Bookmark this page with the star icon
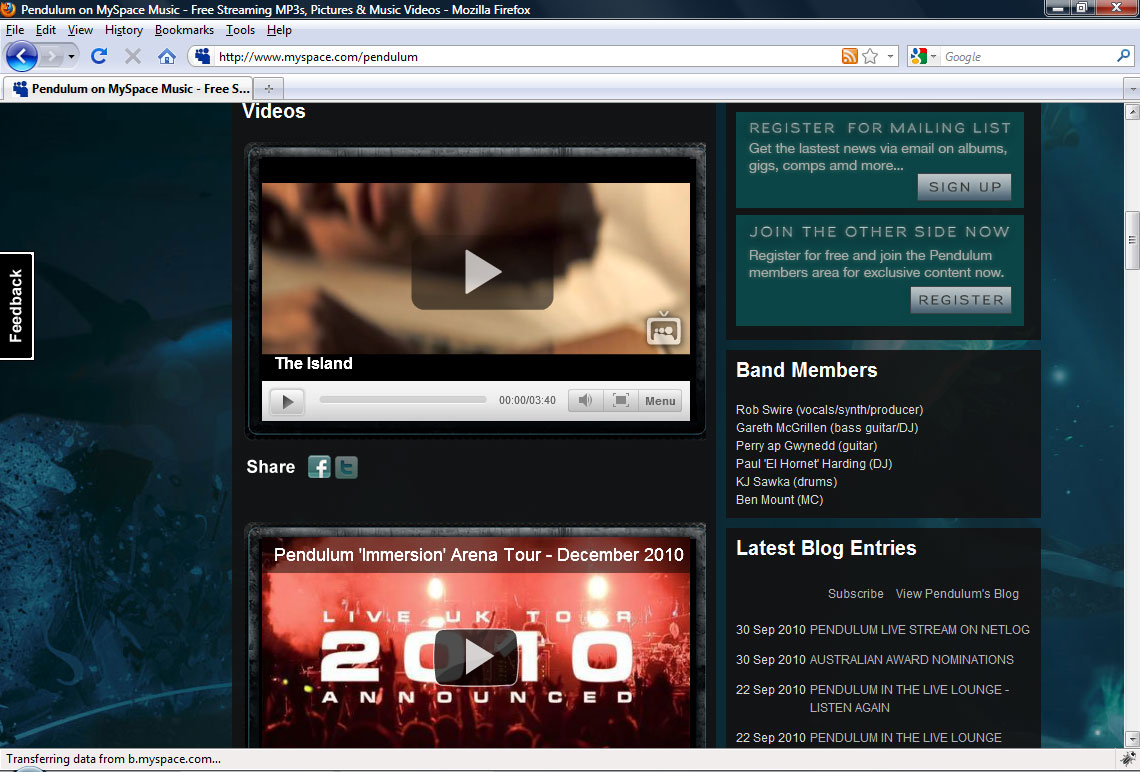This screenshot has height=772, width=1140. coord(870,56)
